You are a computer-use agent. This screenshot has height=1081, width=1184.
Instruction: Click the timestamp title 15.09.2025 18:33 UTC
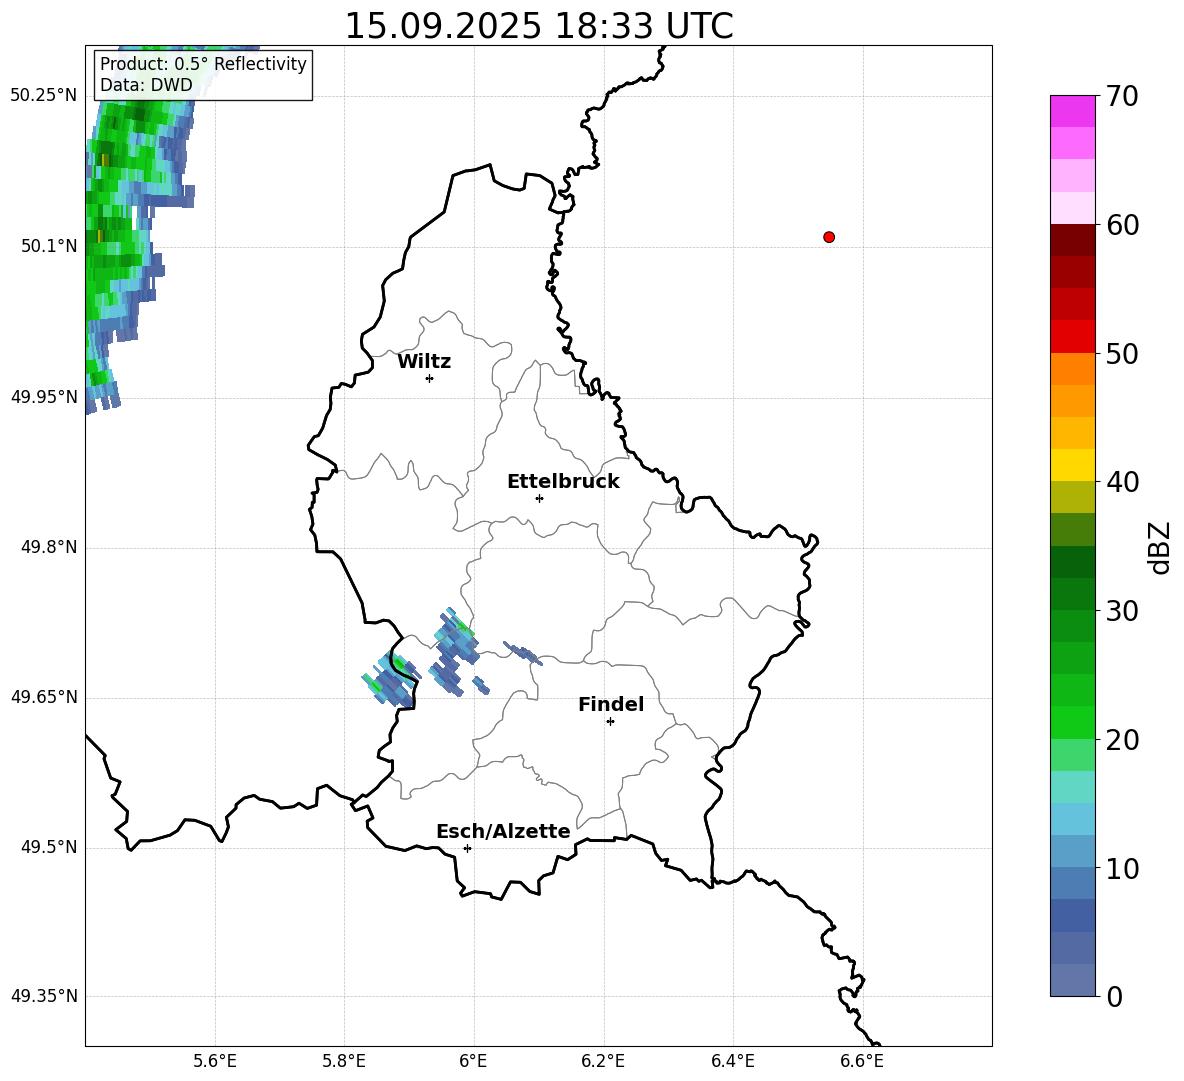click(539, 26)
